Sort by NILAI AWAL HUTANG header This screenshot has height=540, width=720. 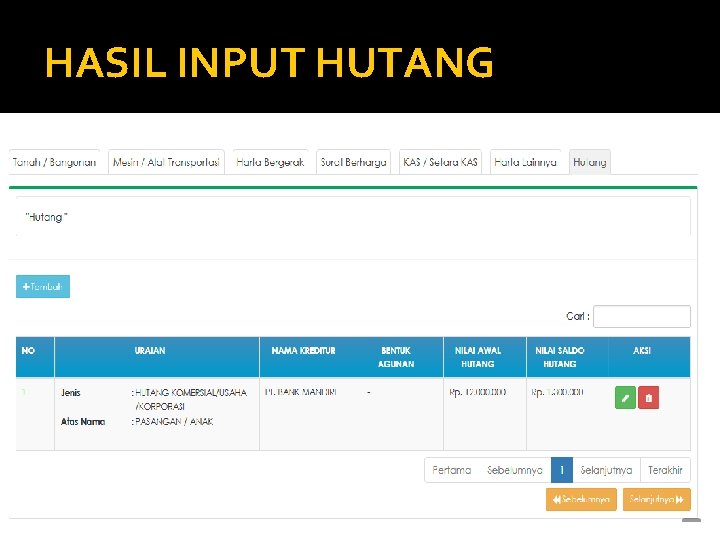click(x=485, y=357)
